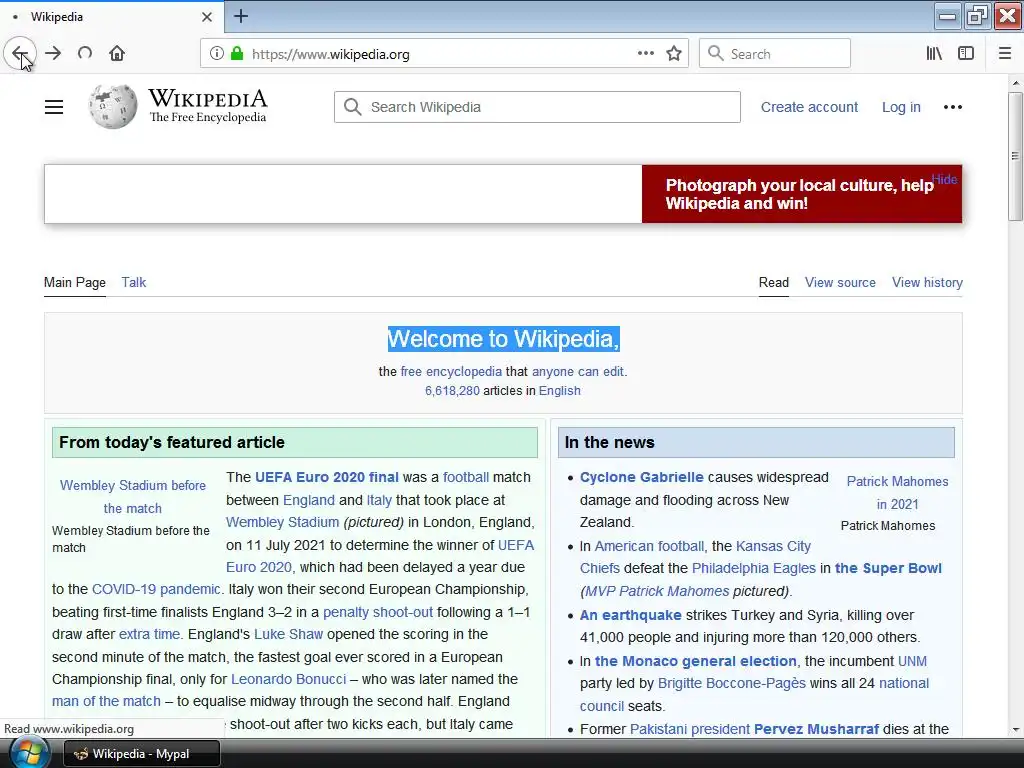Open Cyclone Gabrielle news link
1024x768 pixels.
pos(642,477)
